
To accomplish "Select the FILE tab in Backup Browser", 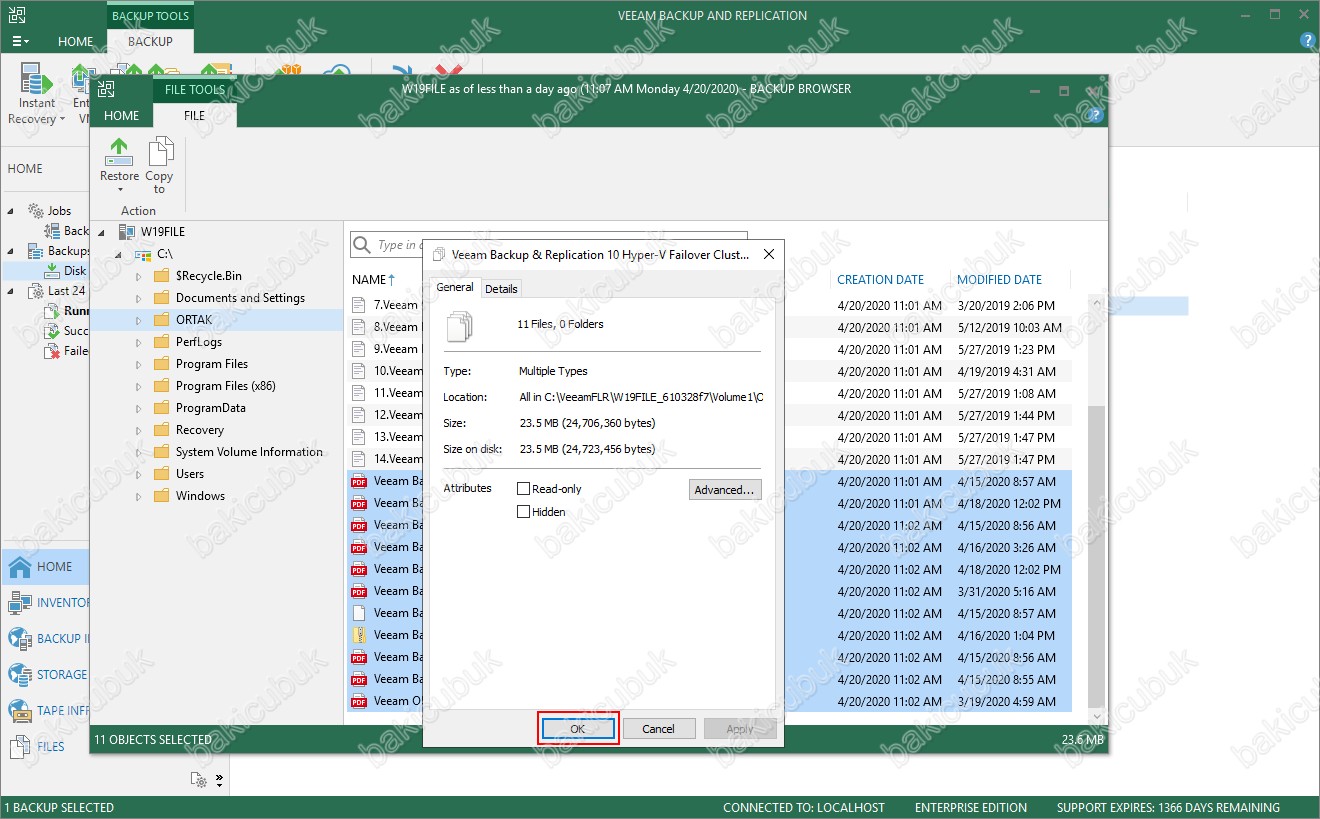I will click(x=195, y=115).
